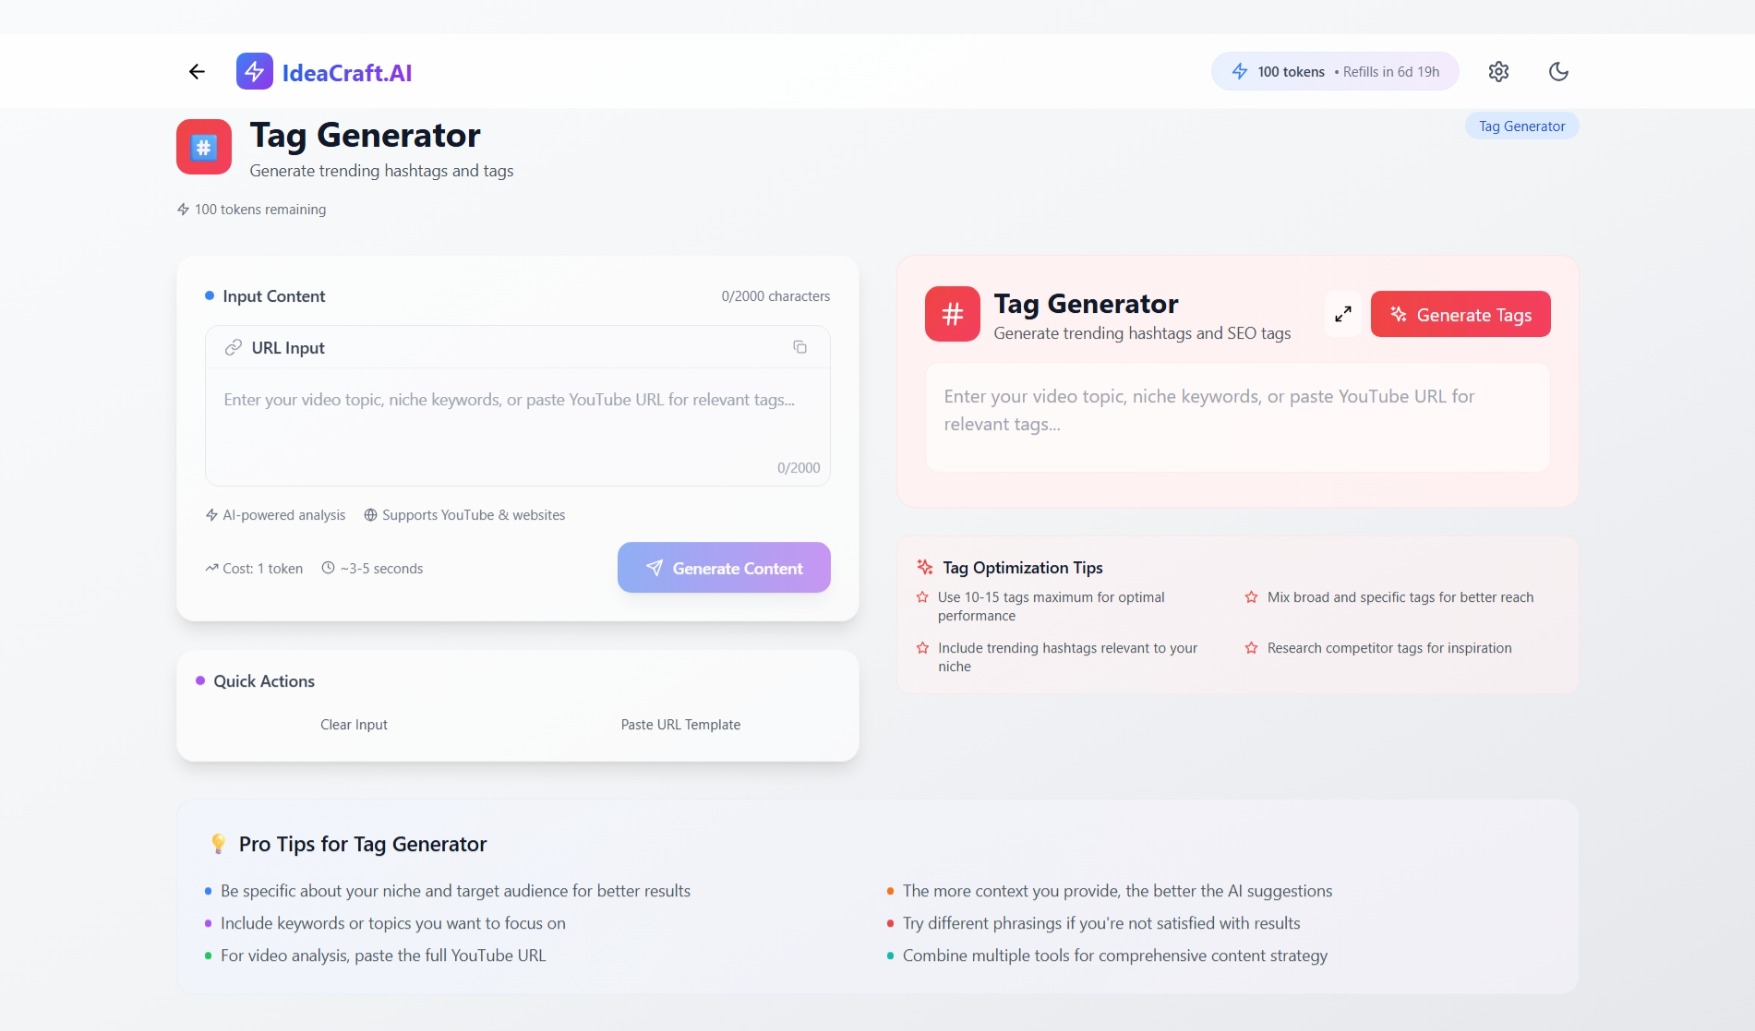The height and width of the screenshot is (1031, 1755).
Task: Select the Paste URL Template quick action
Action: (x=680, y=725)
